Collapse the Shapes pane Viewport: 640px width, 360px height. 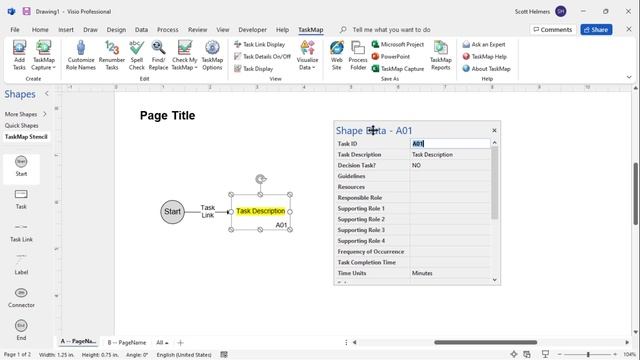point(47,93)
